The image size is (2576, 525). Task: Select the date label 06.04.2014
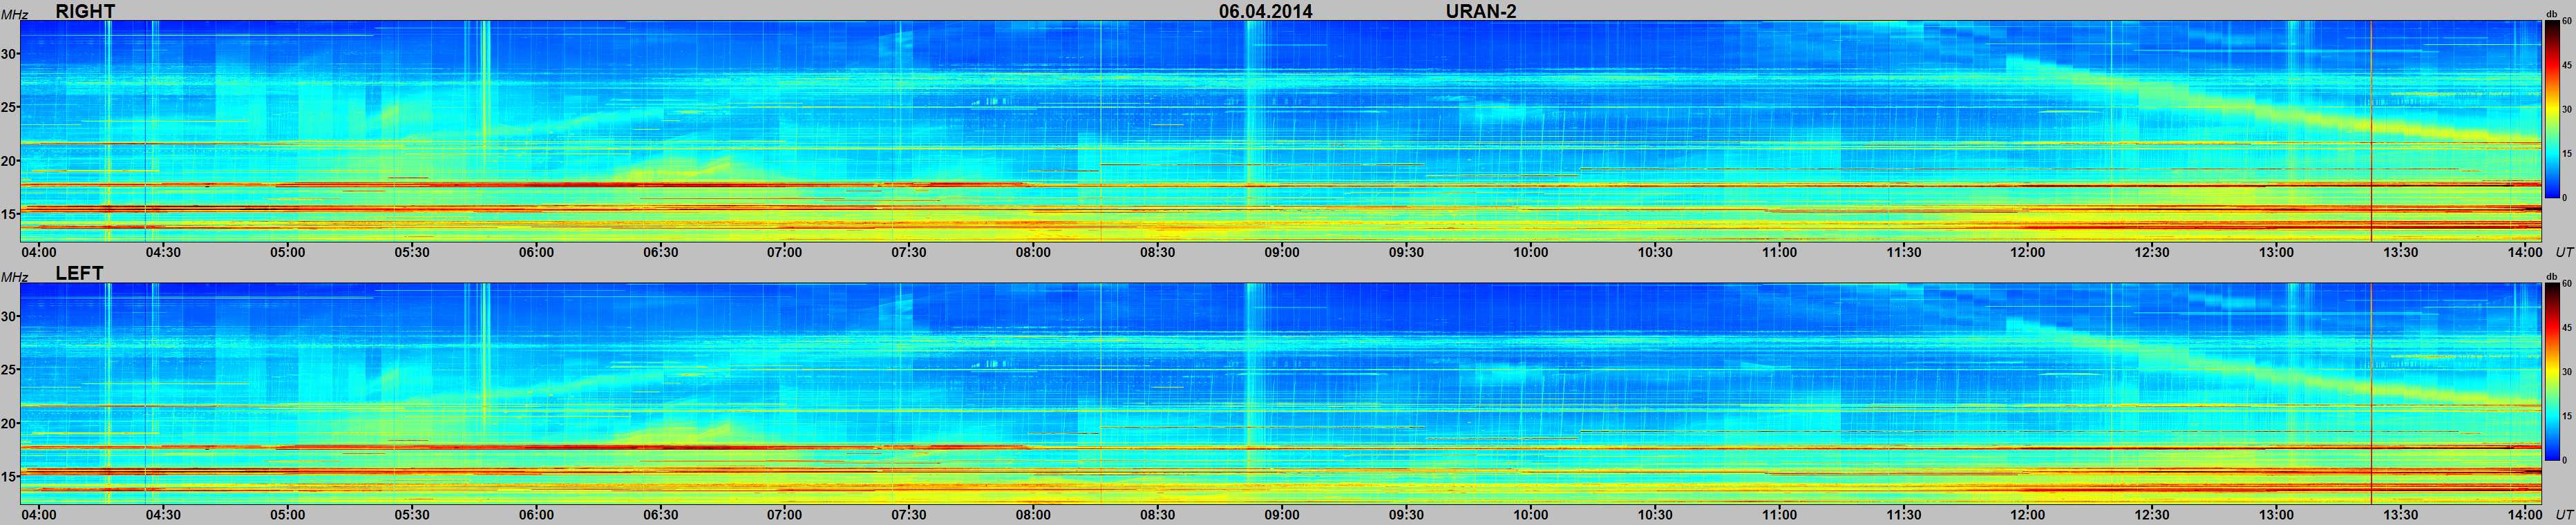click(1265, 11)
